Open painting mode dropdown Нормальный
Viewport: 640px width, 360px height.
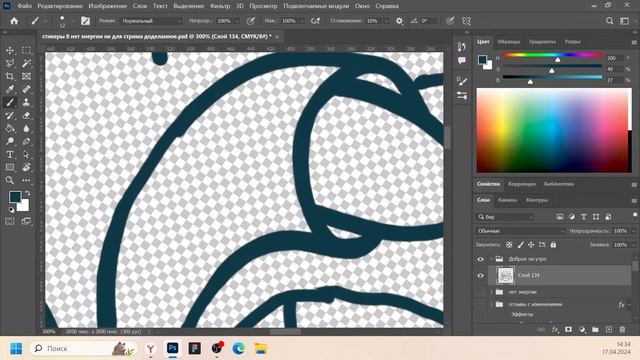[151, 21]
